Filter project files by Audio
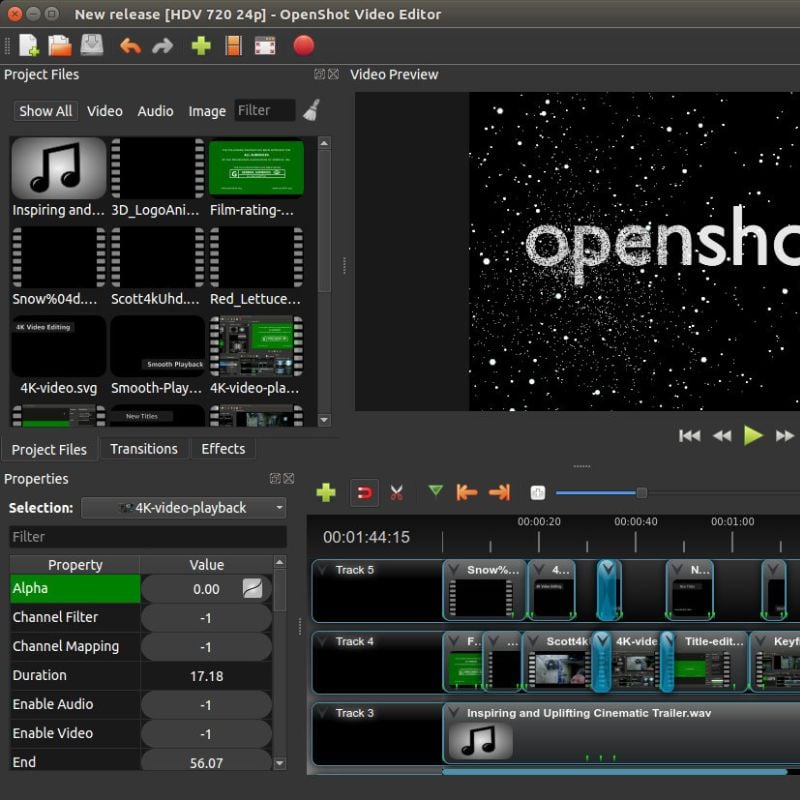Image resolution: width=800 pixels, height=800 pixels. (x=155, y=111)
